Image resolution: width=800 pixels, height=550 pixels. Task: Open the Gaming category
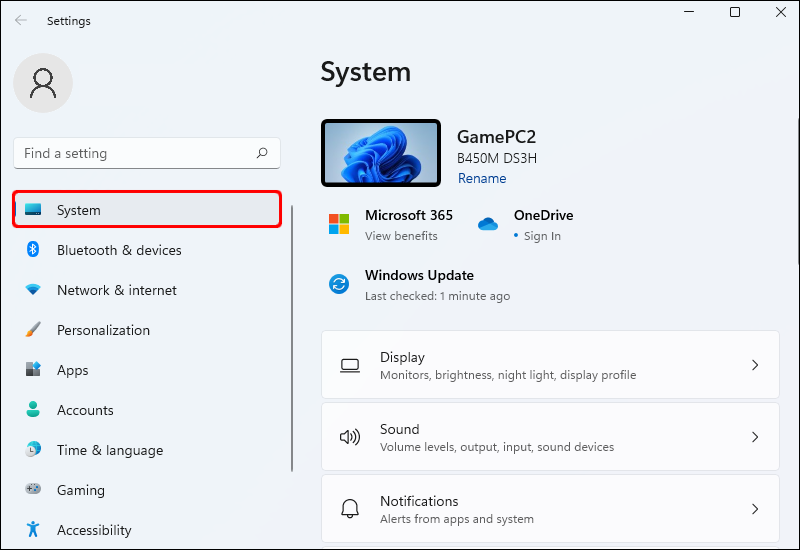[x=80, y=490]
